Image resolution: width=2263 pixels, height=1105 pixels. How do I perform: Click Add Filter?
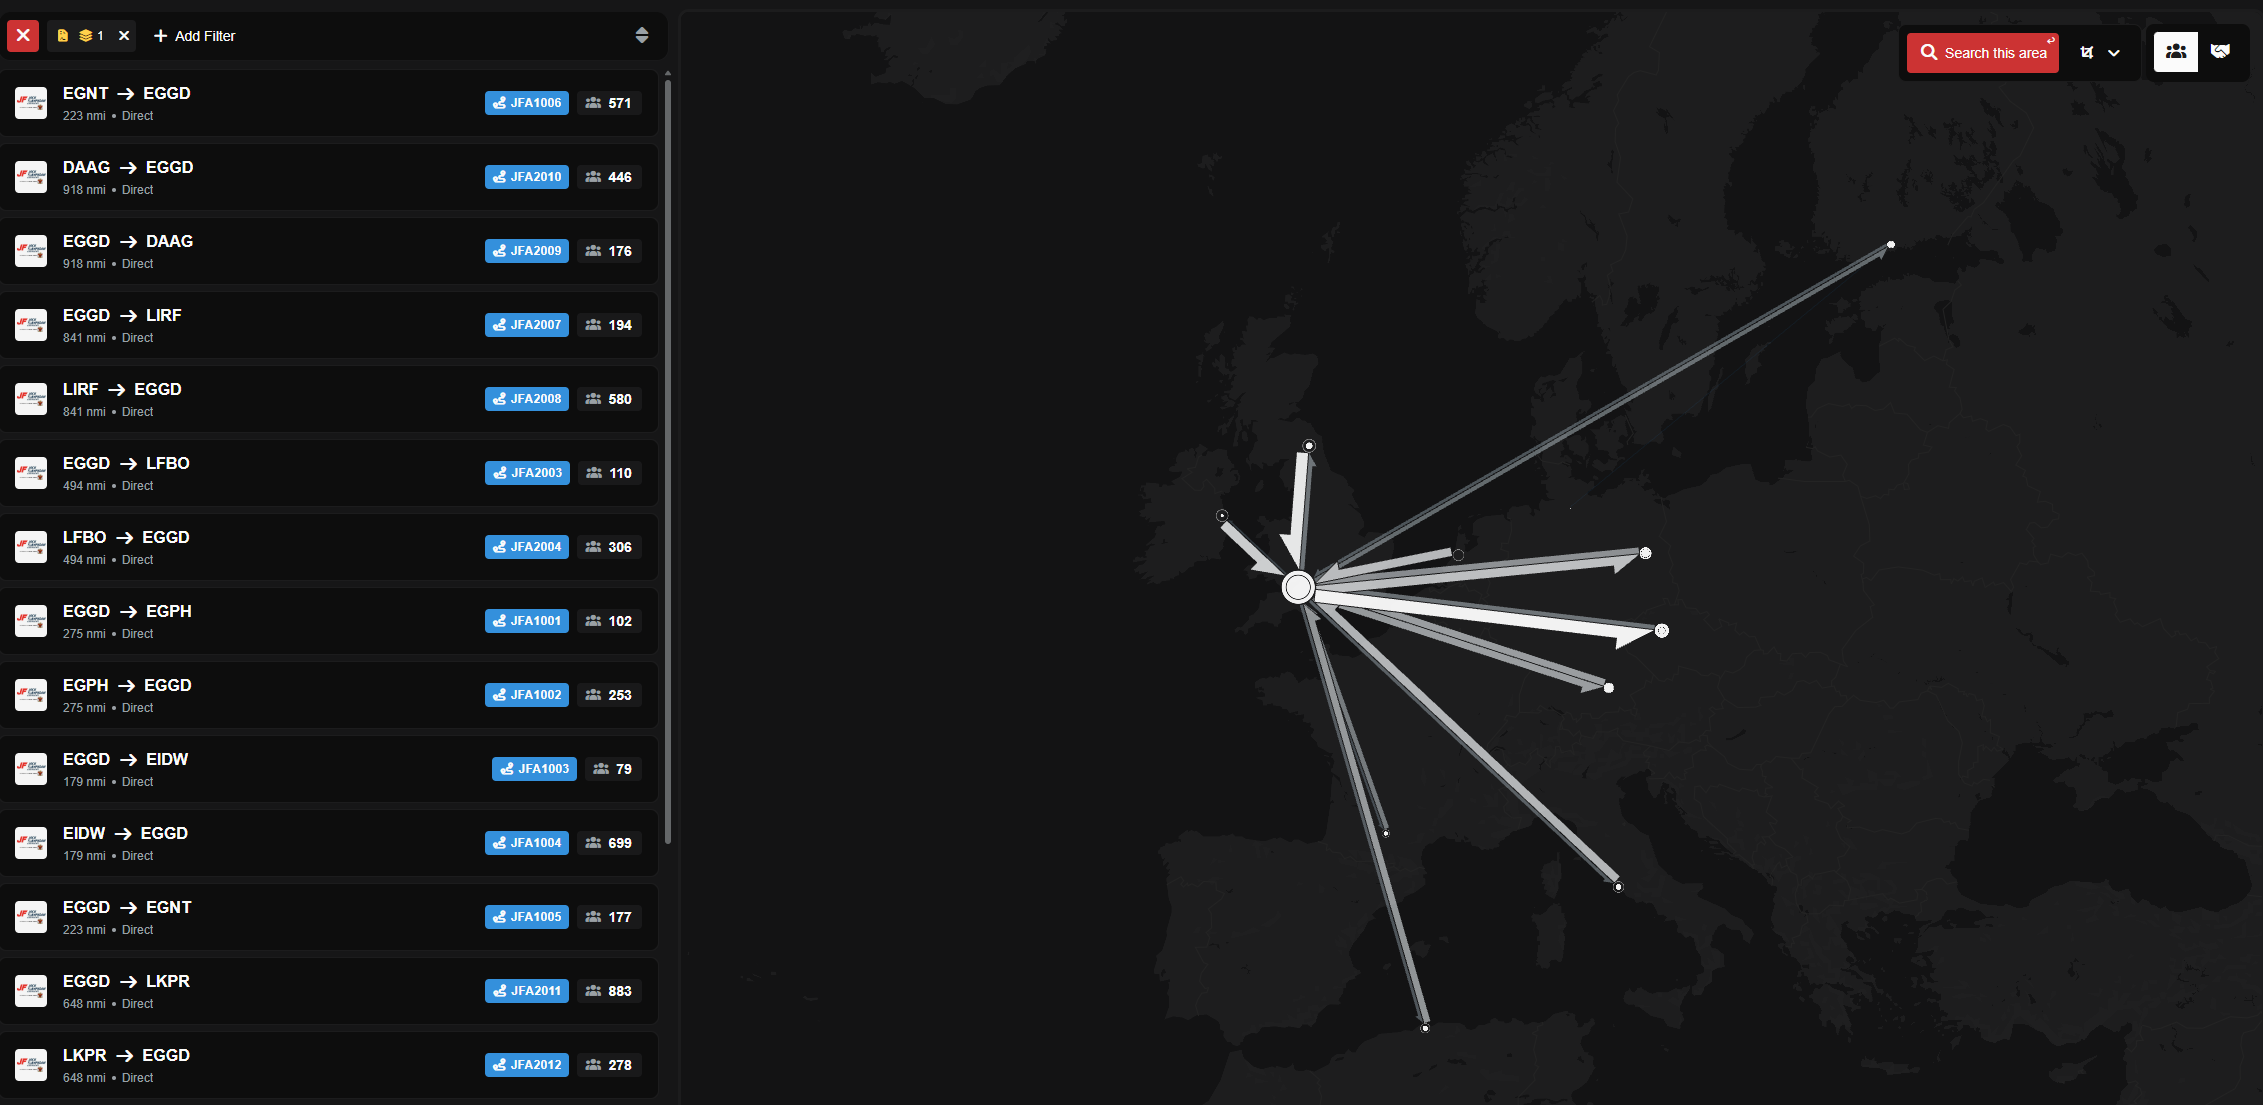195,36
